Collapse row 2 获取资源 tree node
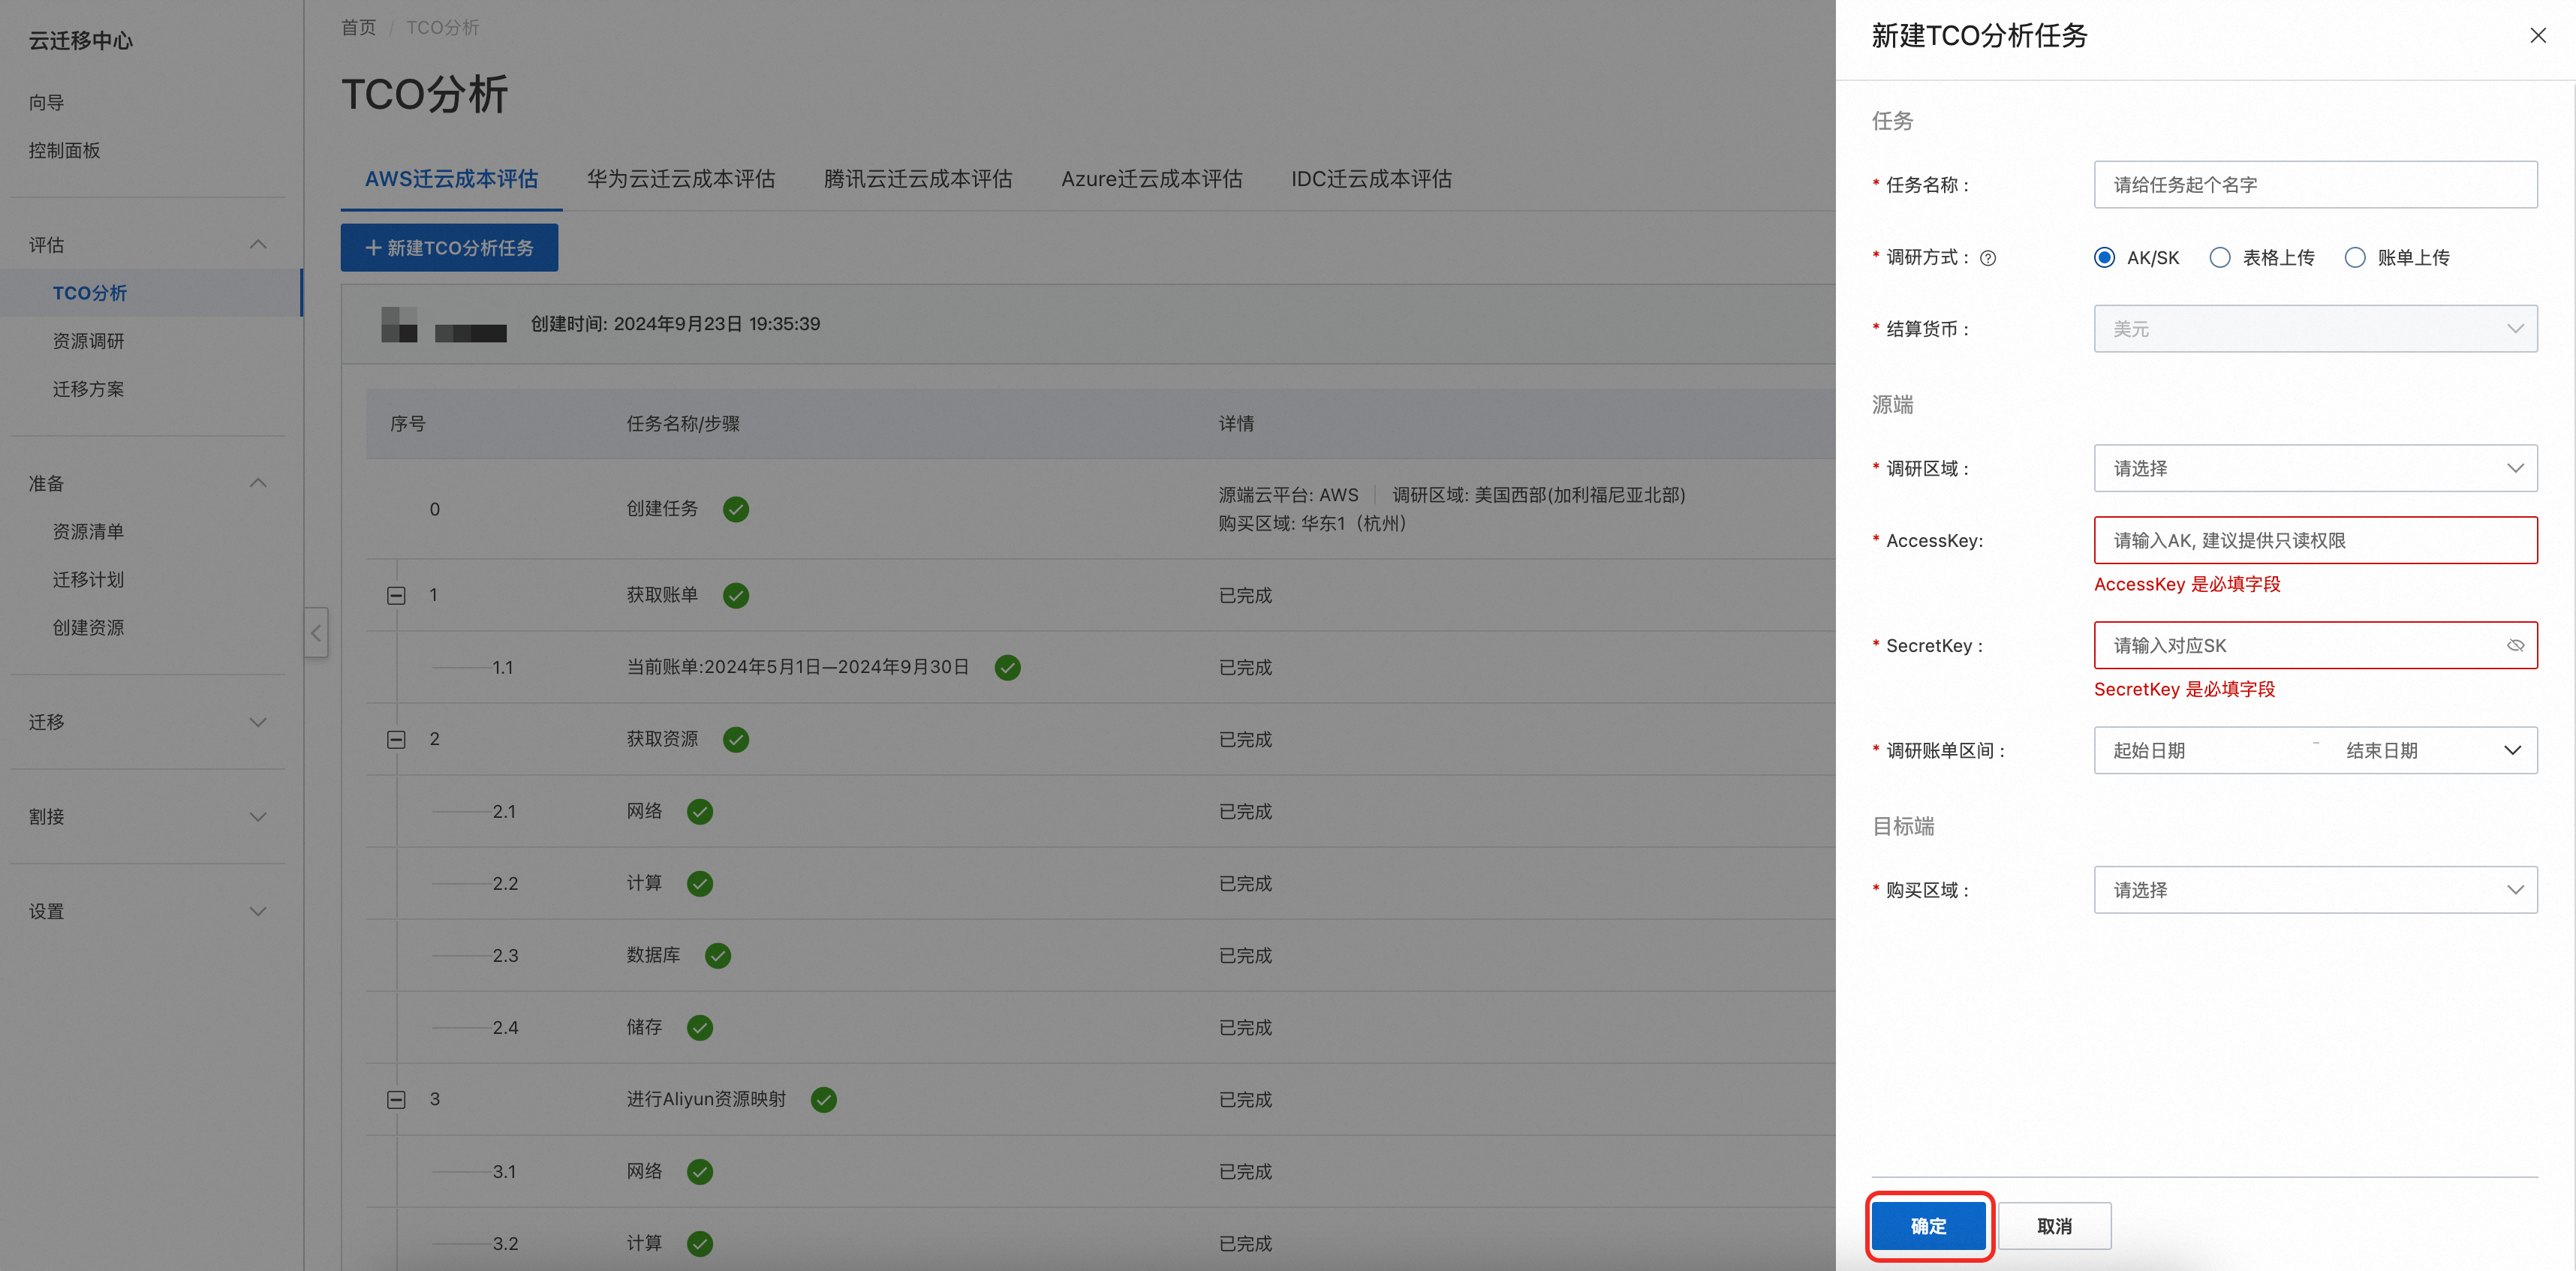The width and height of the screenshot is (2576, 1271). [396, 739]
